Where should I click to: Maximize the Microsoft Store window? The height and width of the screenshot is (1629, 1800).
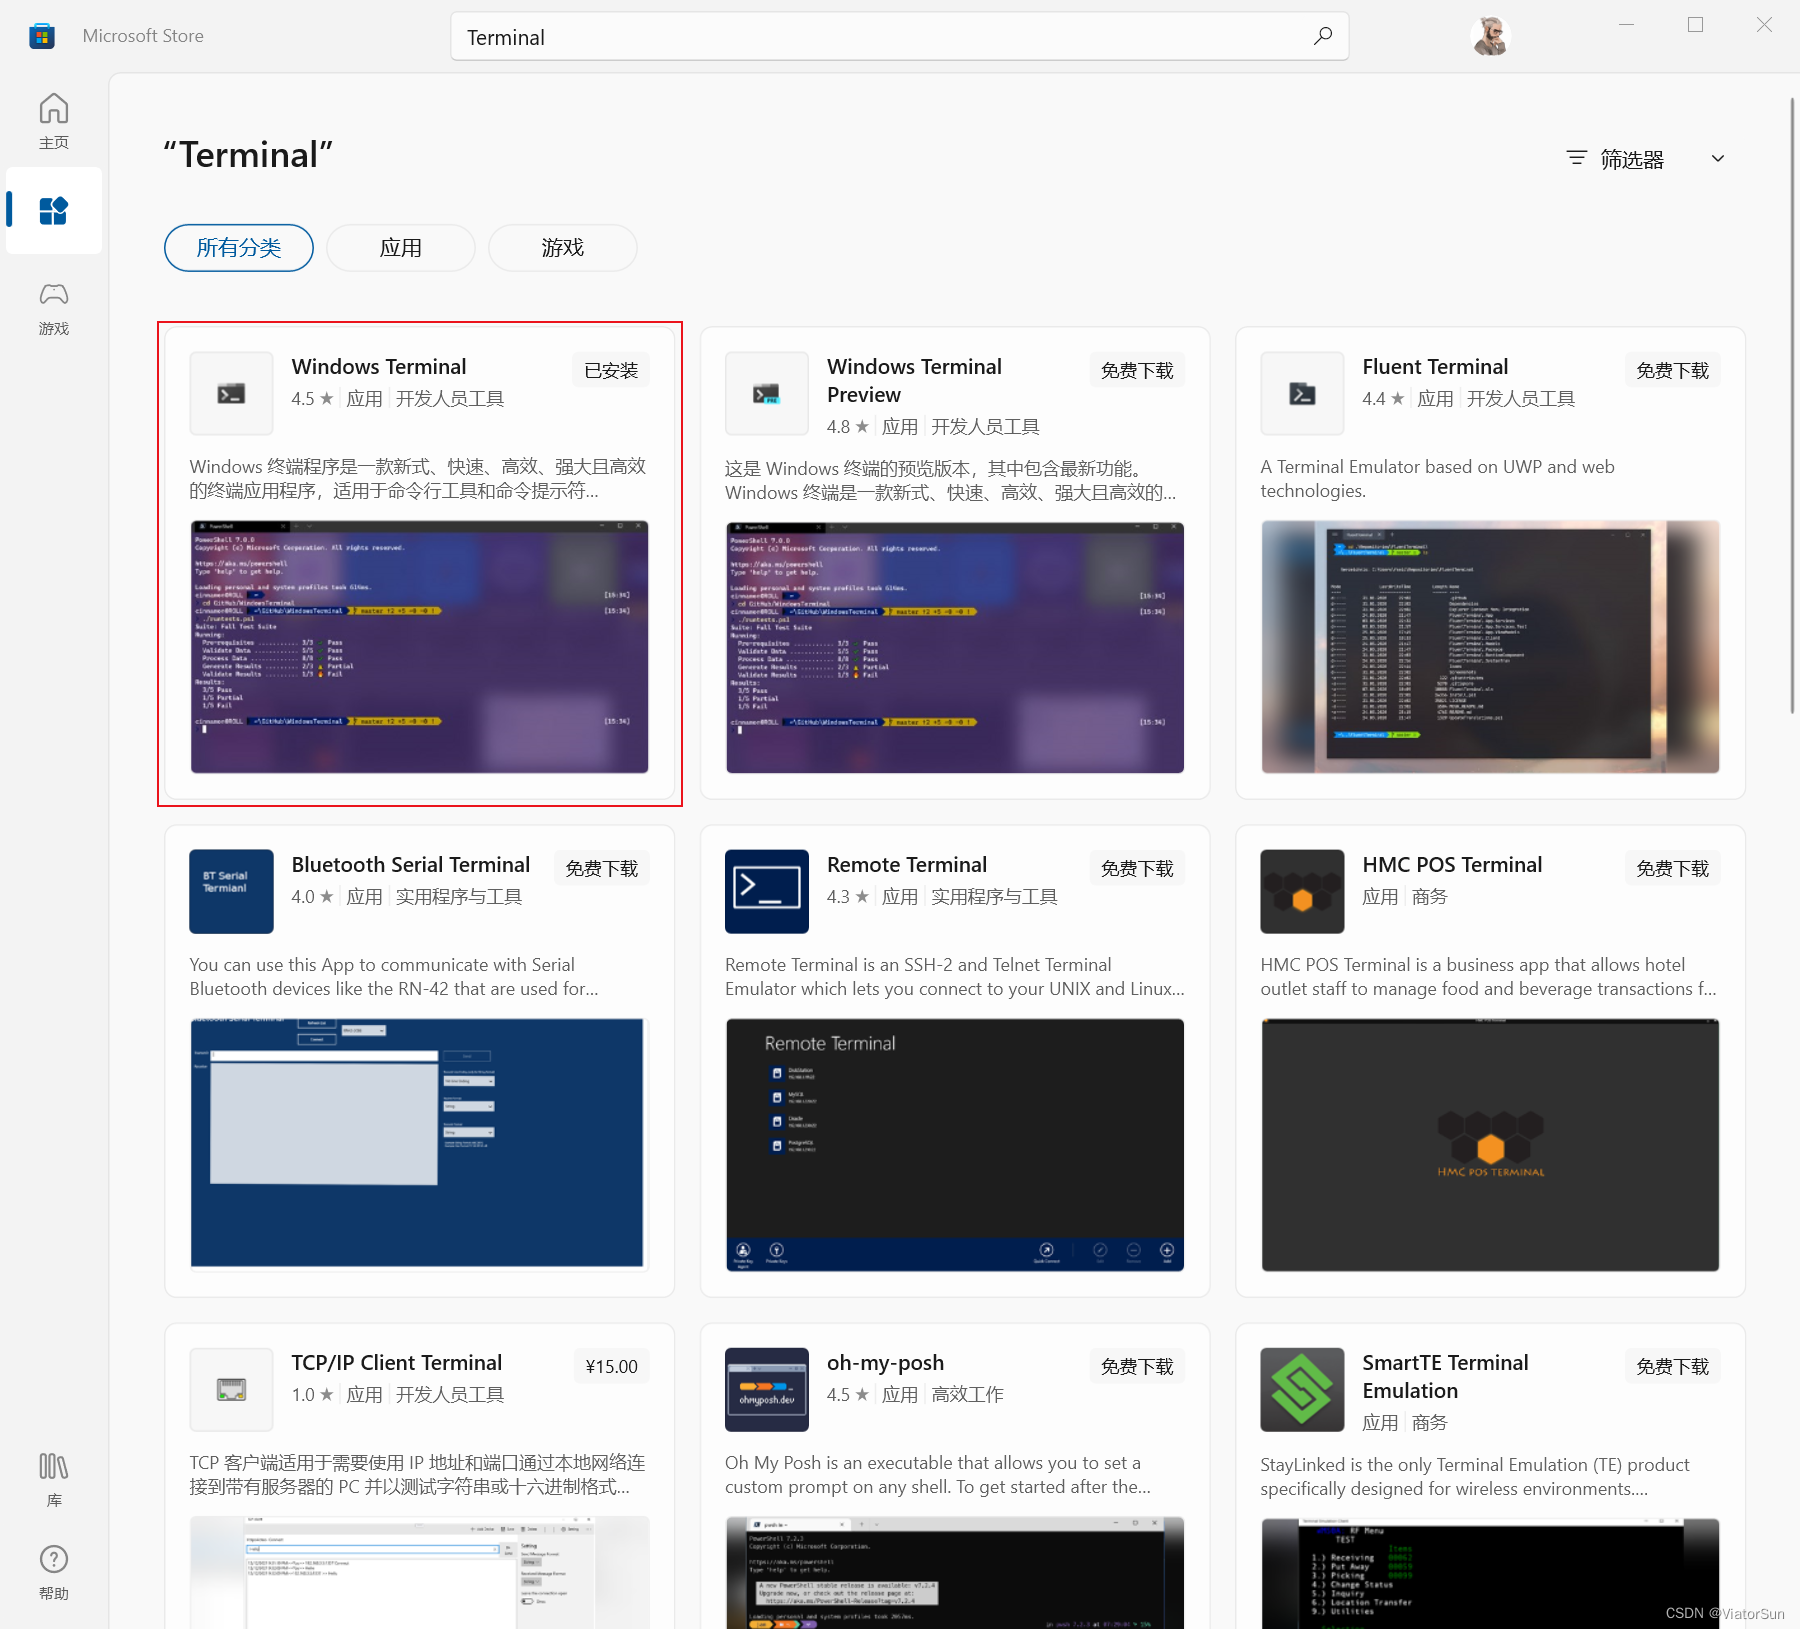[1695, 25]
